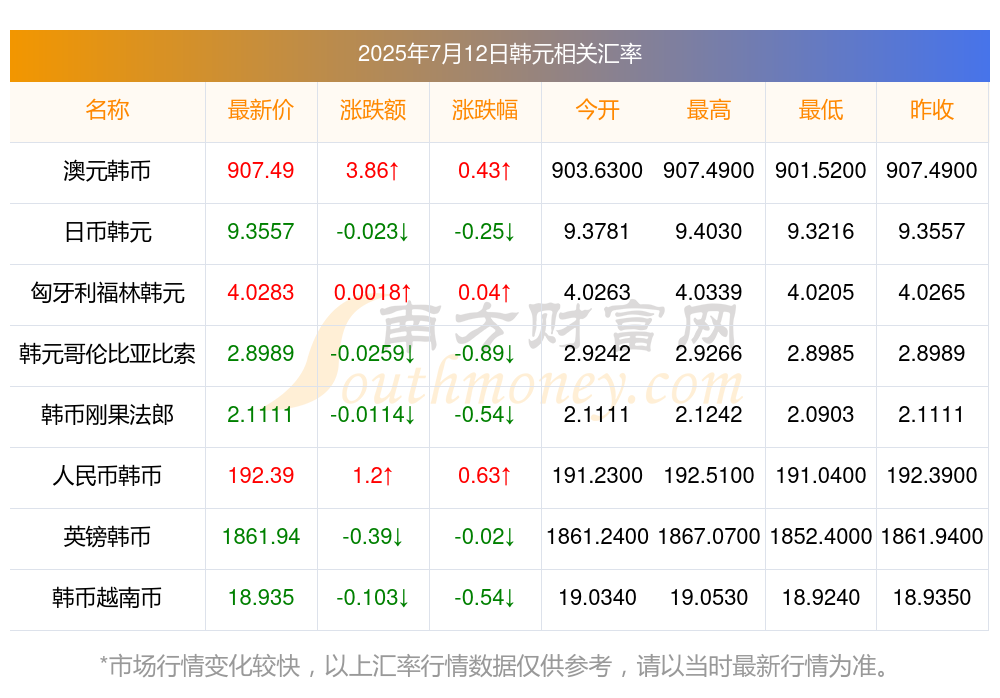Click the high value 2.1242
Viewport: 1000px width, 698px height.
click(x=709, y=415)
